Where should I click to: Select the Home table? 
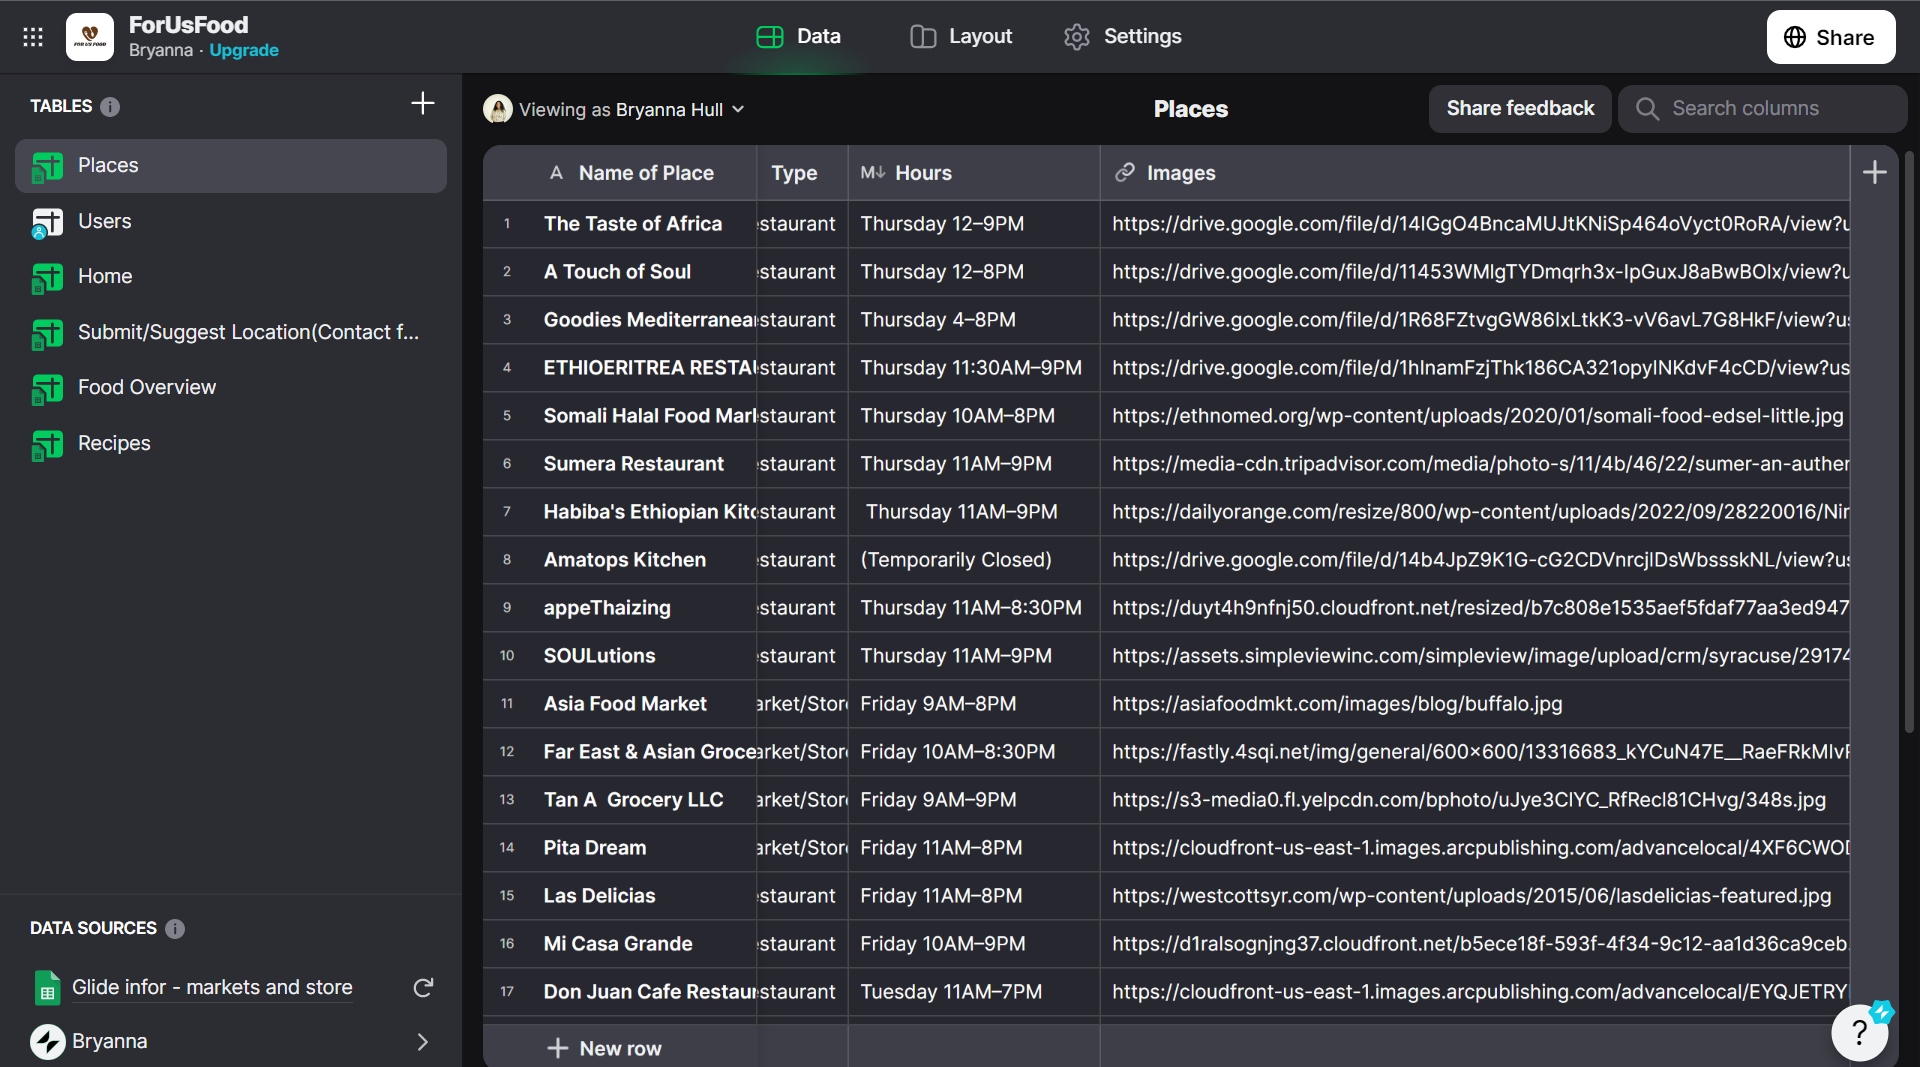click(x=231, y=277)
